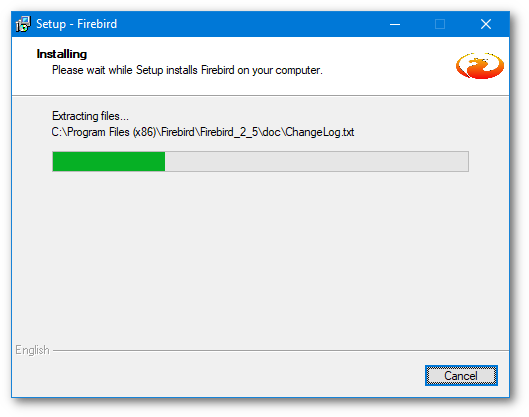Click the grey unfilled part of progress bar
The width and height of the screenshot is (529, 417).
(316, 161)
